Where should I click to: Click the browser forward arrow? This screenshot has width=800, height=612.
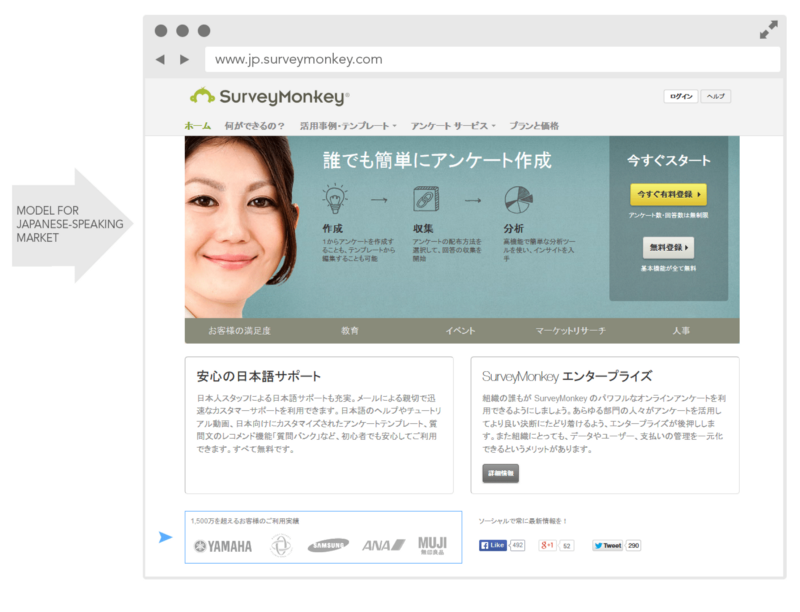184,60
